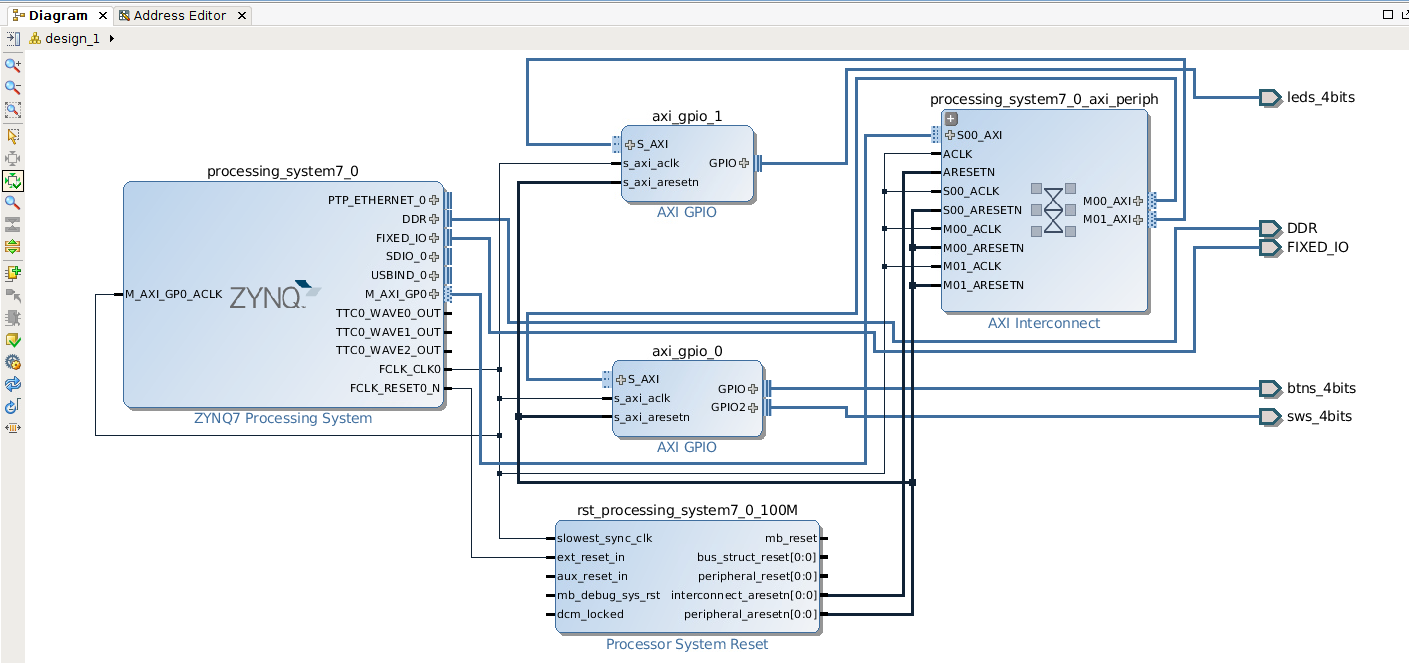
Task: Click the Make Connection toolbar icon
Action: pyautogui.click(x=13, y=295)
